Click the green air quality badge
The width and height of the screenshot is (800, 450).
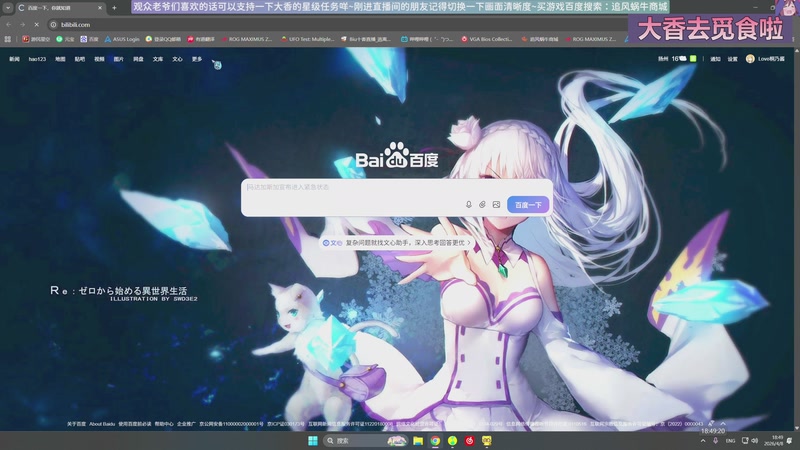(x=693, y=59)
